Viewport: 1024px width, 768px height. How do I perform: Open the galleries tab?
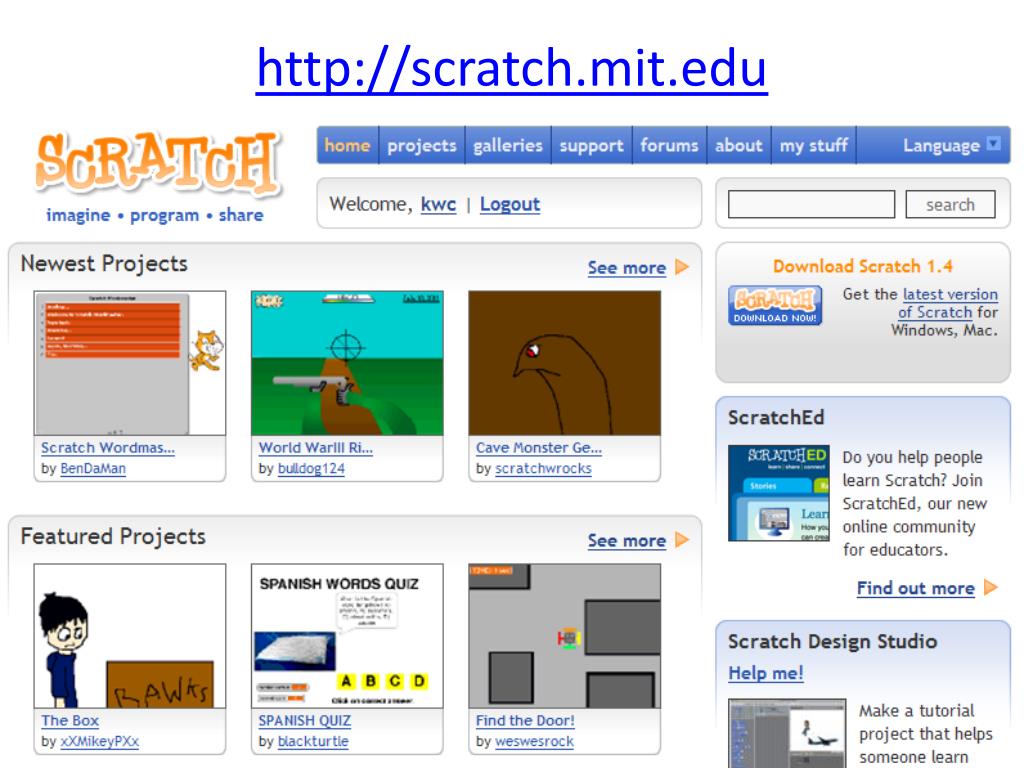508,145
